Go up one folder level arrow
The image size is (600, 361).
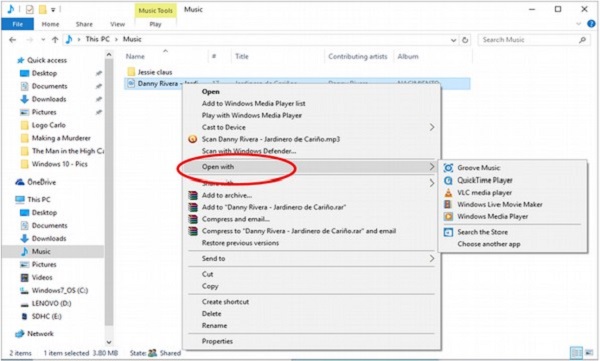pos(55,39)
